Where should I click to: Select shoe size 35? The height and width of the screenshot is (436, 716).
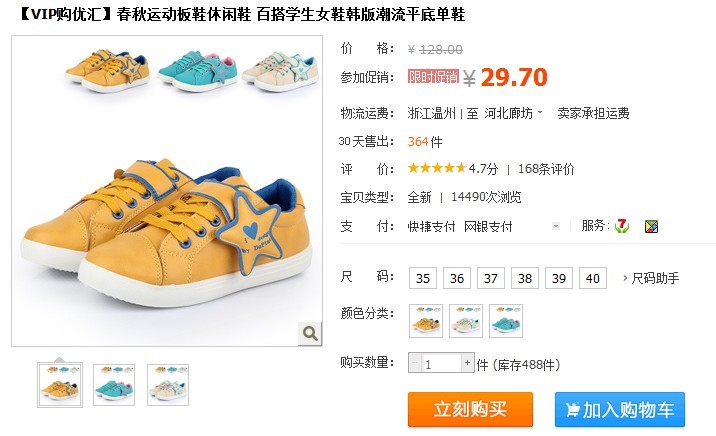click(x=423, y=278)
